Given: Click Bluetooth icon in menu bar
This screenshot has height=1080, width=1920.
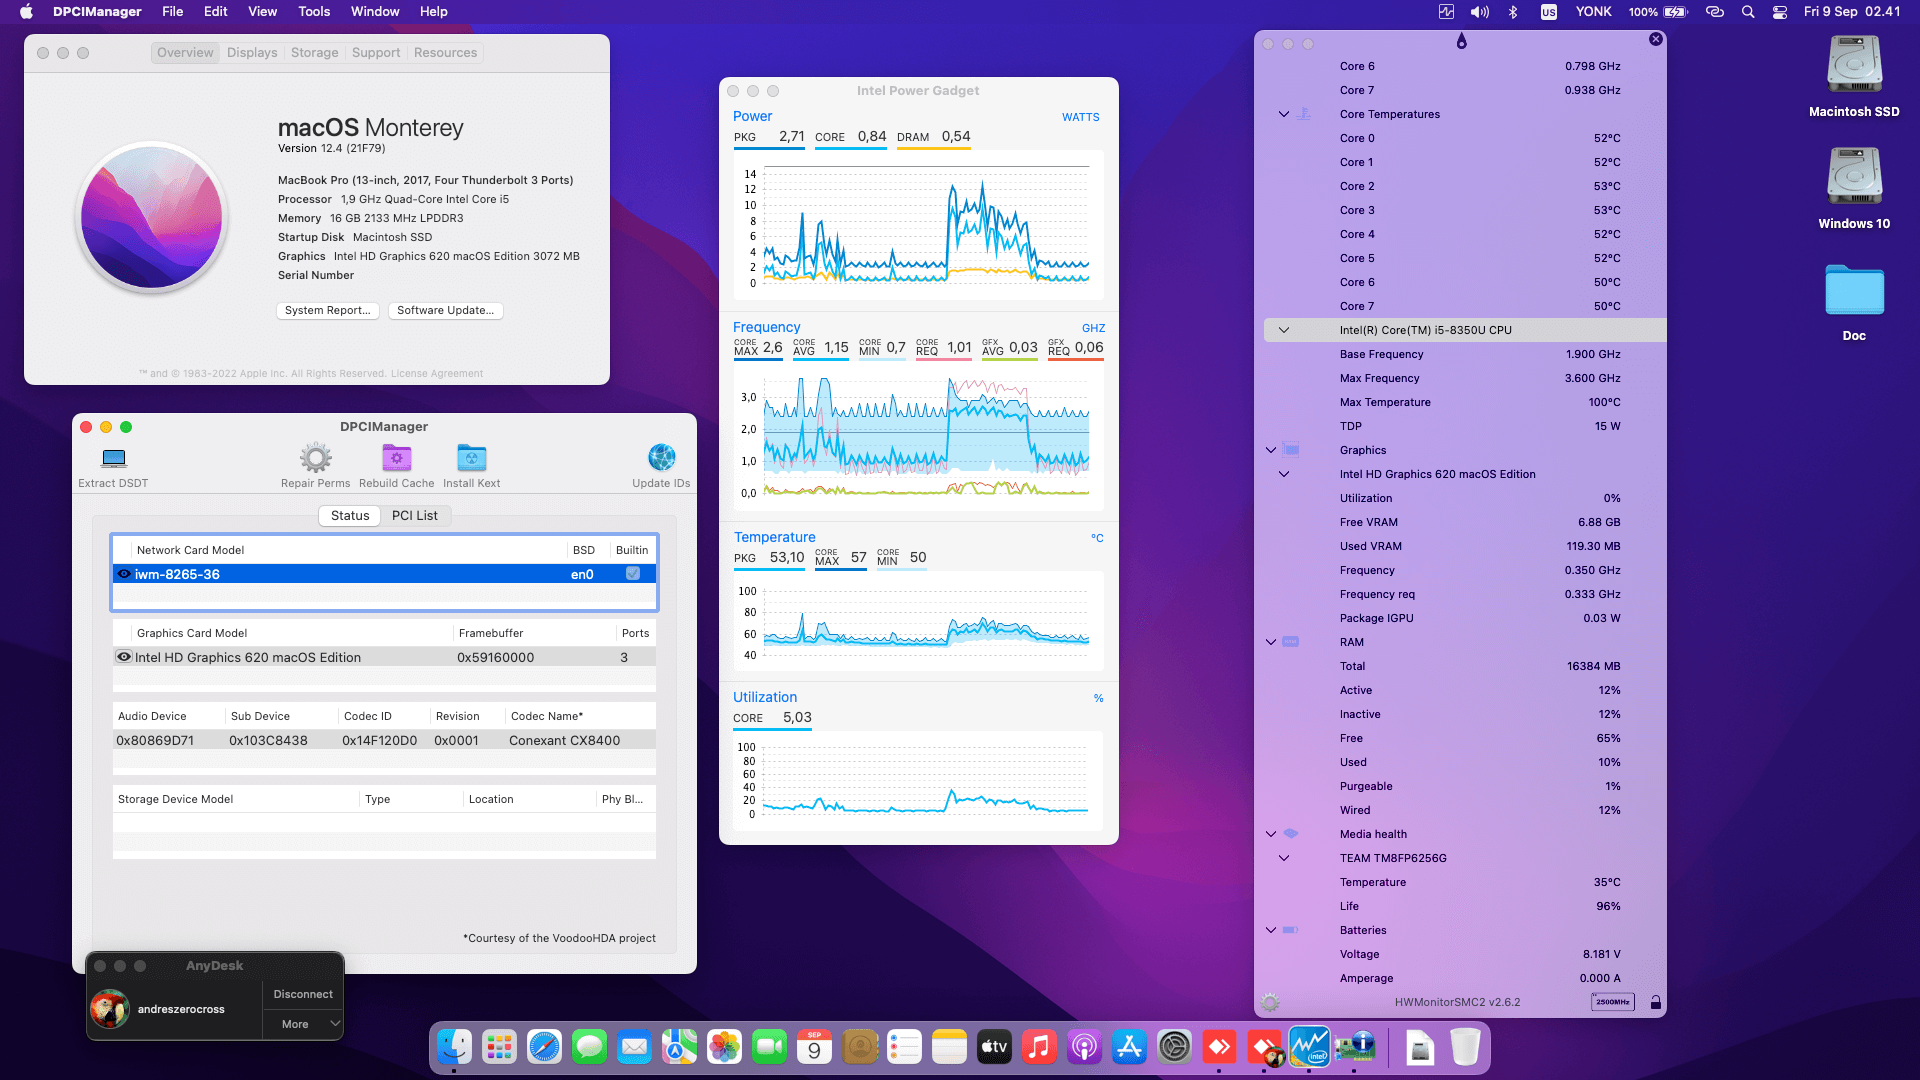Looking at the screenshot, I should (1513, 12).
